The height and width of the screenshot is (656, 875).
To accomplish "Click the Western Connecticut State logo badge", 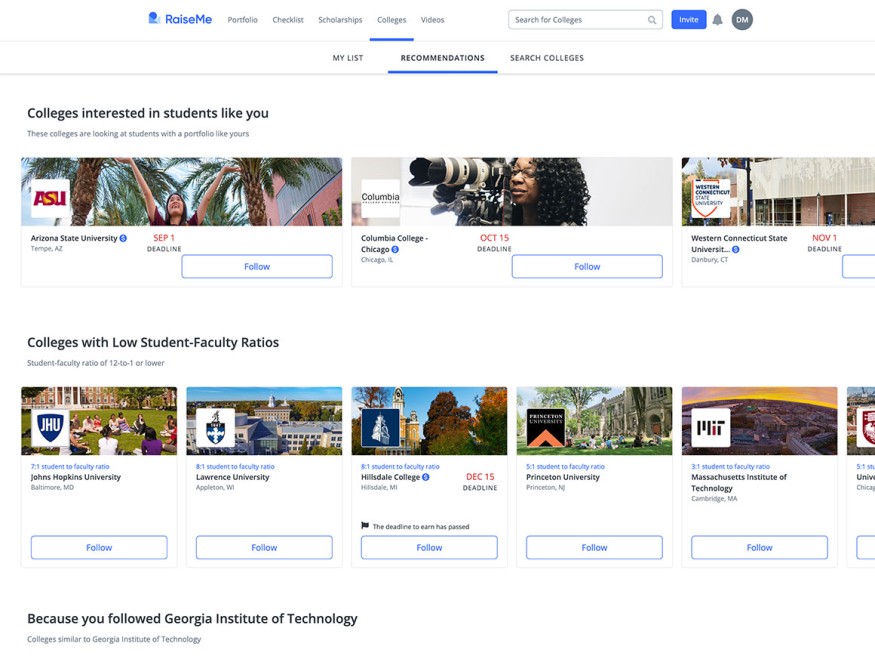I will point(711,198).
